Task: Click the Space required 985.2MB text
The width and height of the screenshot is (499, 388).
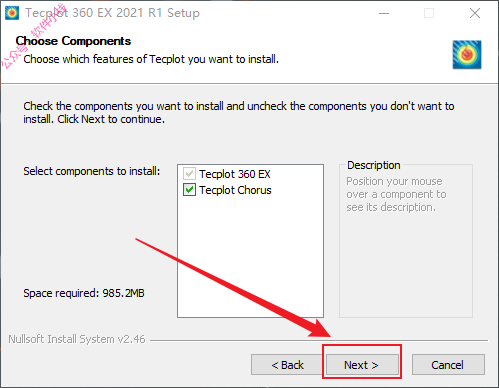Action: (x=84, y=293)
